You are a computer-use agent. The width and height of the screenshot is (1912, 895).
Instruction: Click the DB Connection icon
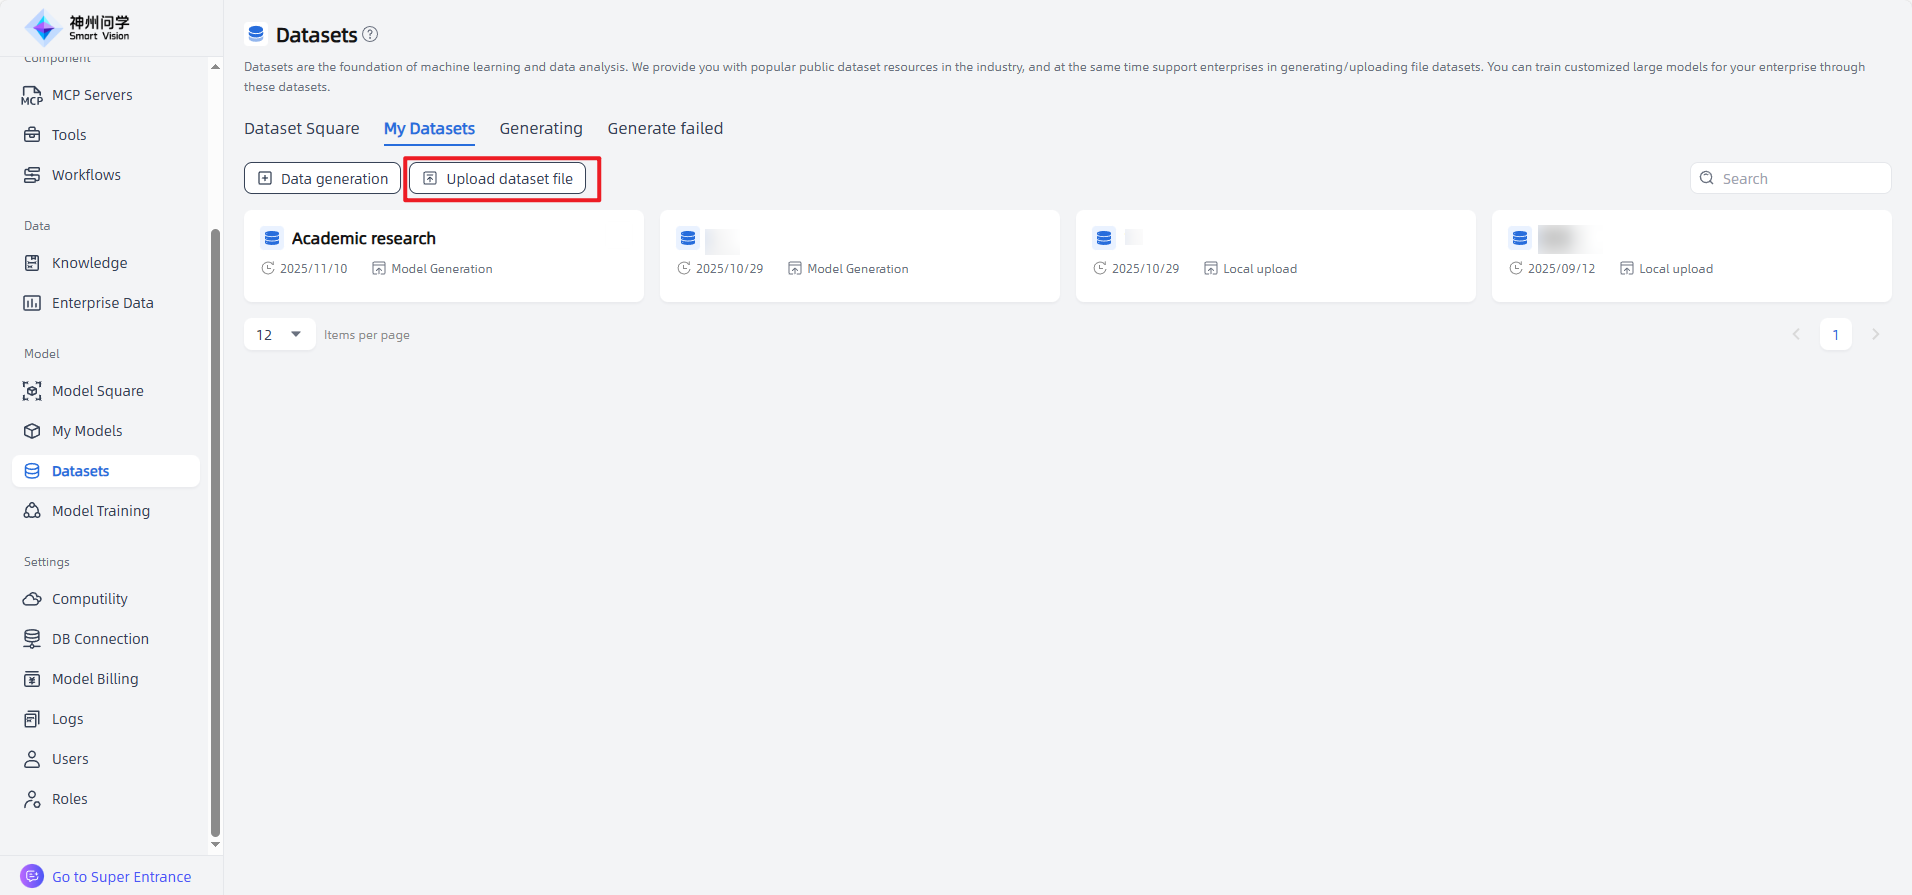pos(32,639)
